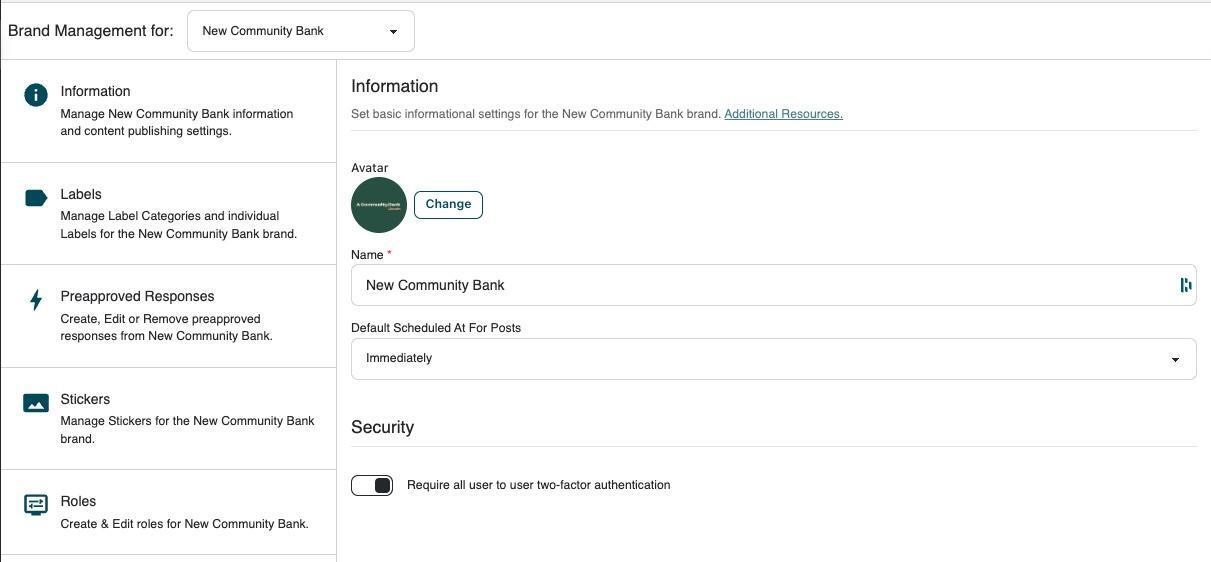Screen dimensions: 1211x562
Task: Click the Roles icon in sidebar
Action: tap(36, 505)
